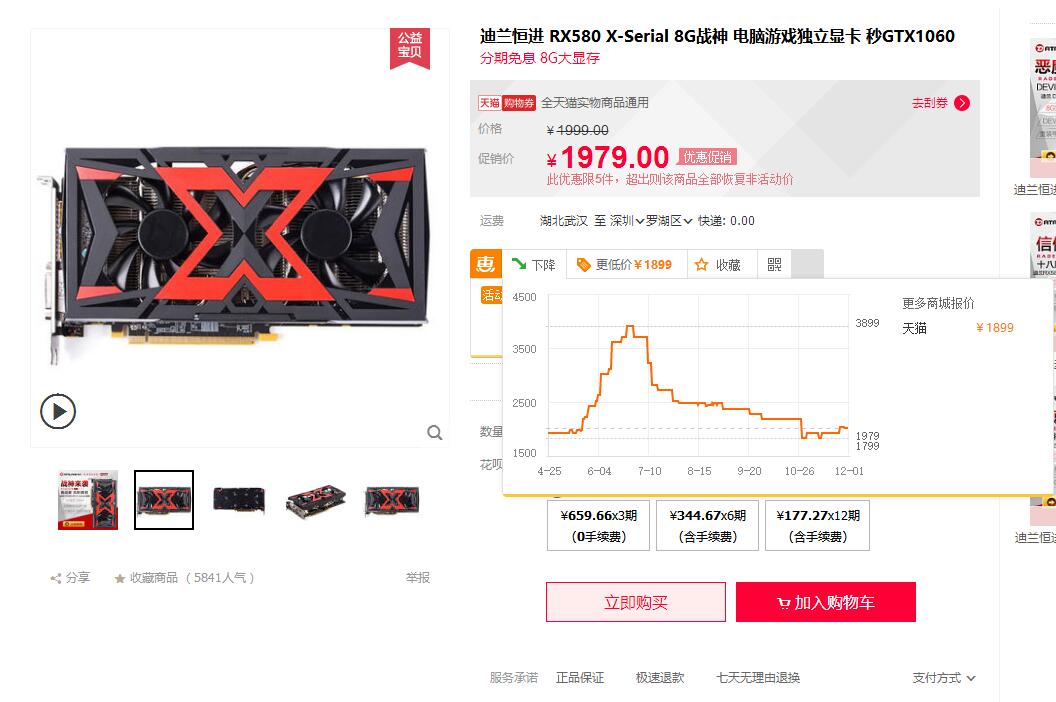
Task: Click the 收藏商品 star under the thumbnails
Action: (x=120, y=578)
